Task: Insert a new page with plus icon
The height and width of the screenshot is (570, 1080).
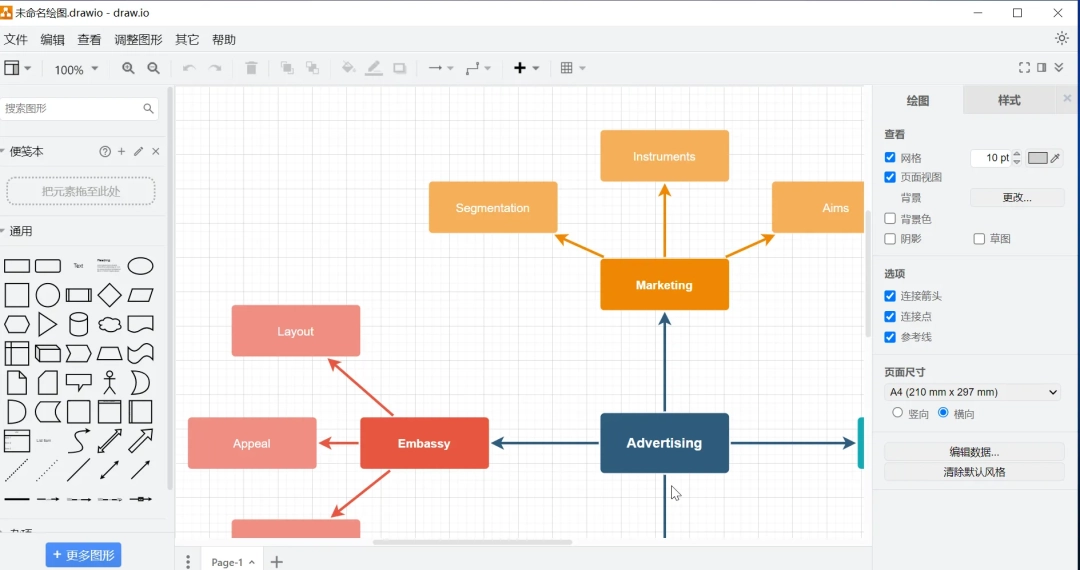Action: coord(276,562)
